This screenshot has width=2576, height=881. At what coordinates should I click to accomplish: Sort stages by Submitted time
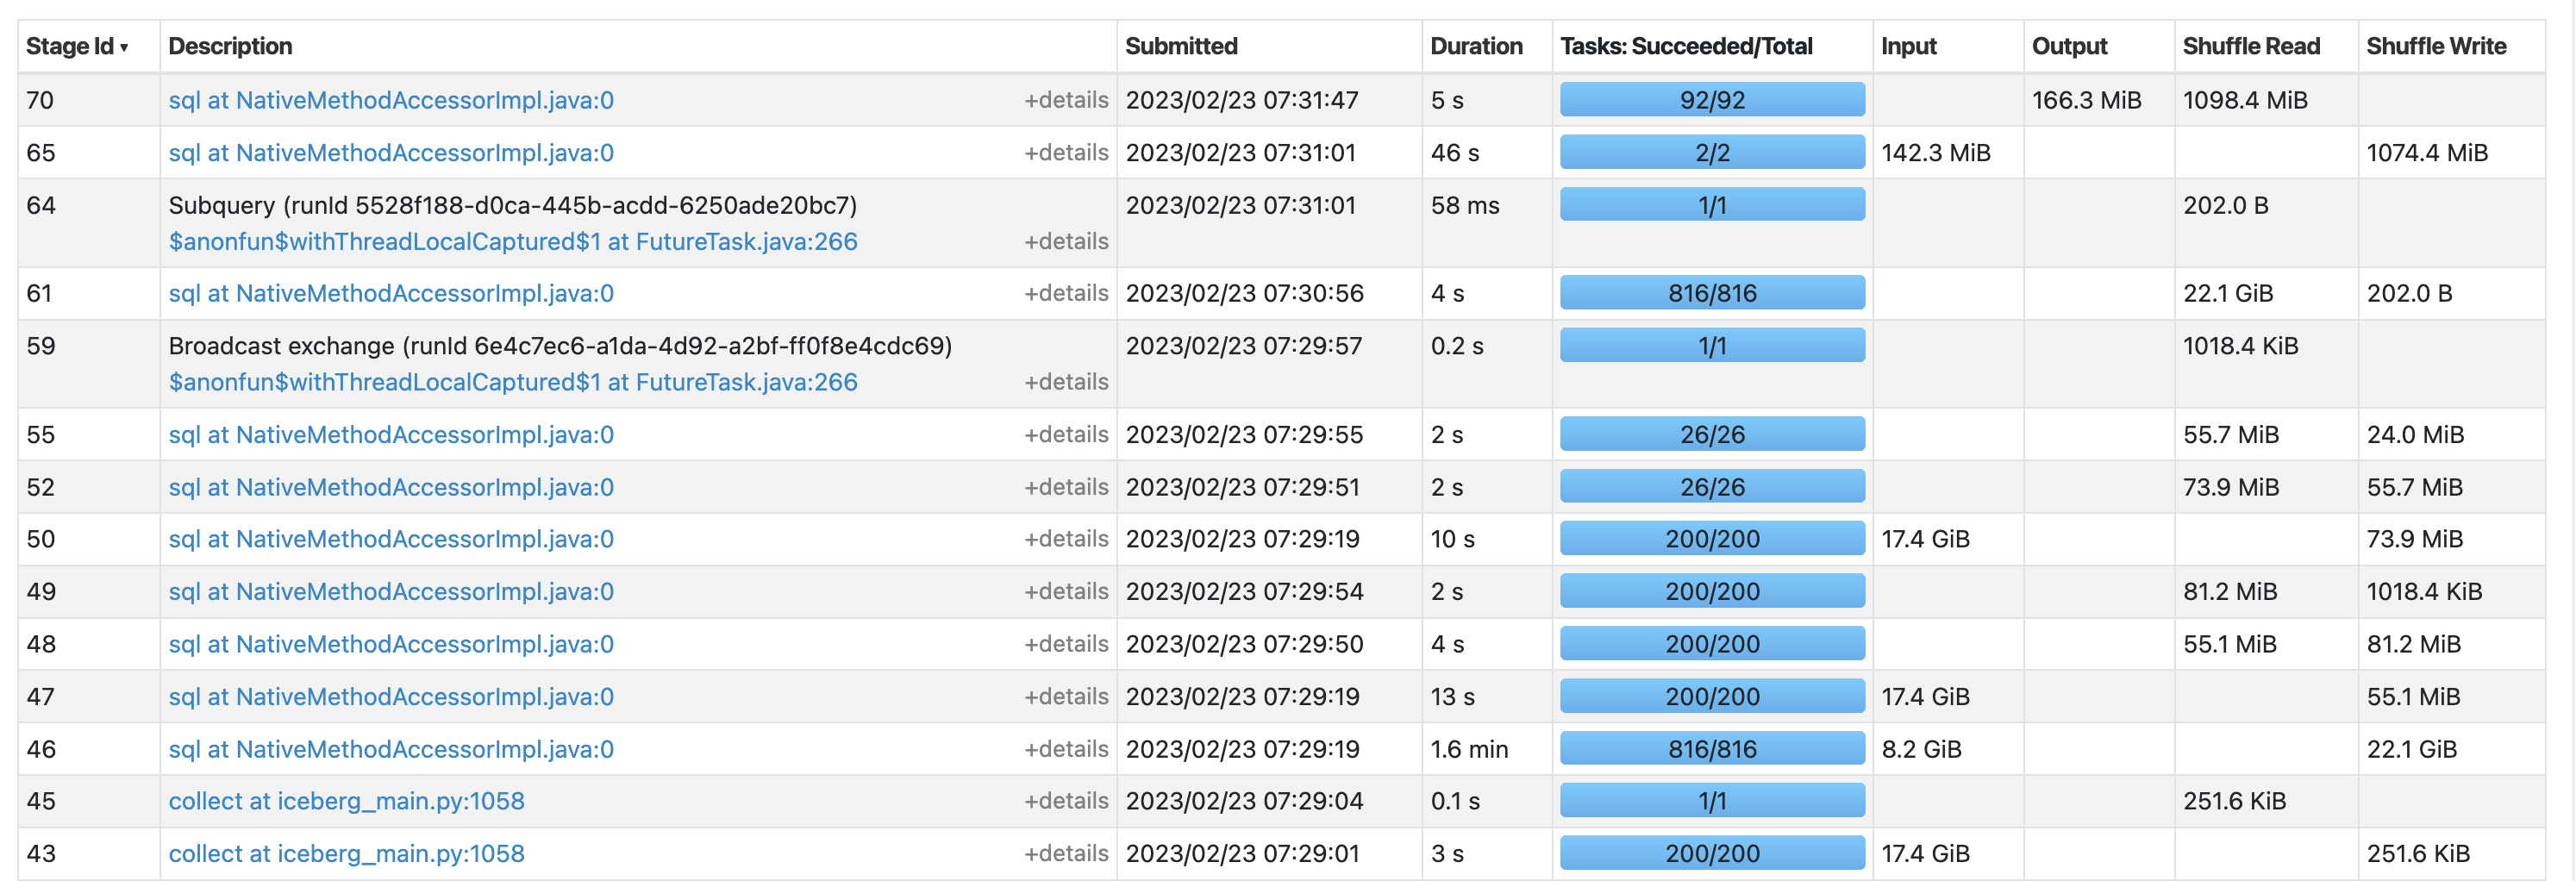1181,46
